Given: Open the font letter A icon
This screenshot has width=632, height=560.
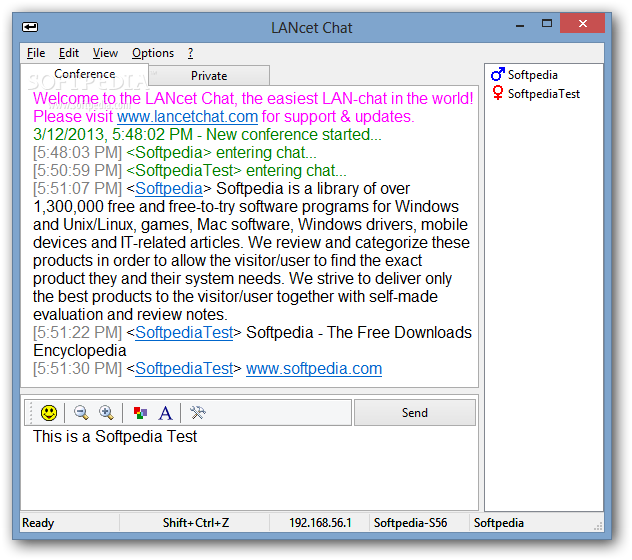Looking at the screenshot, I should (x=165, y=413).
